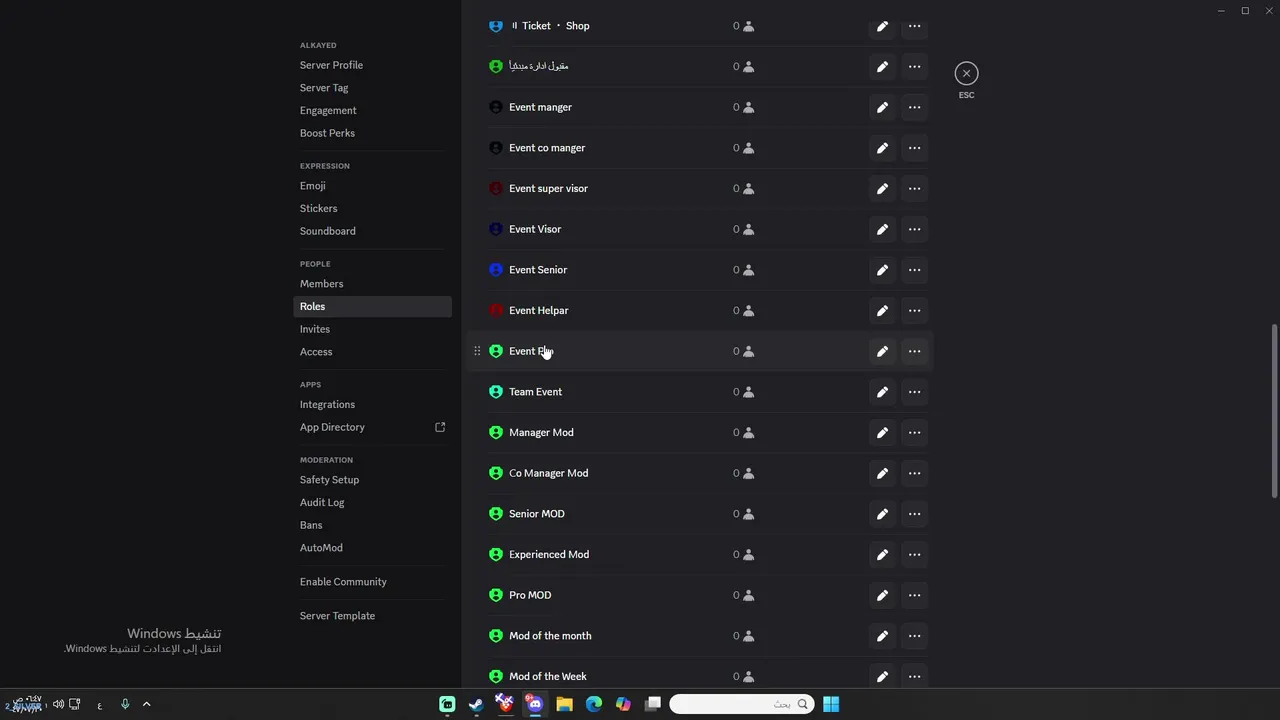The width and height of the screenshot is (1280, 720).
Task: Click the red color icon of Event Helpar
Action: (496, 310)
